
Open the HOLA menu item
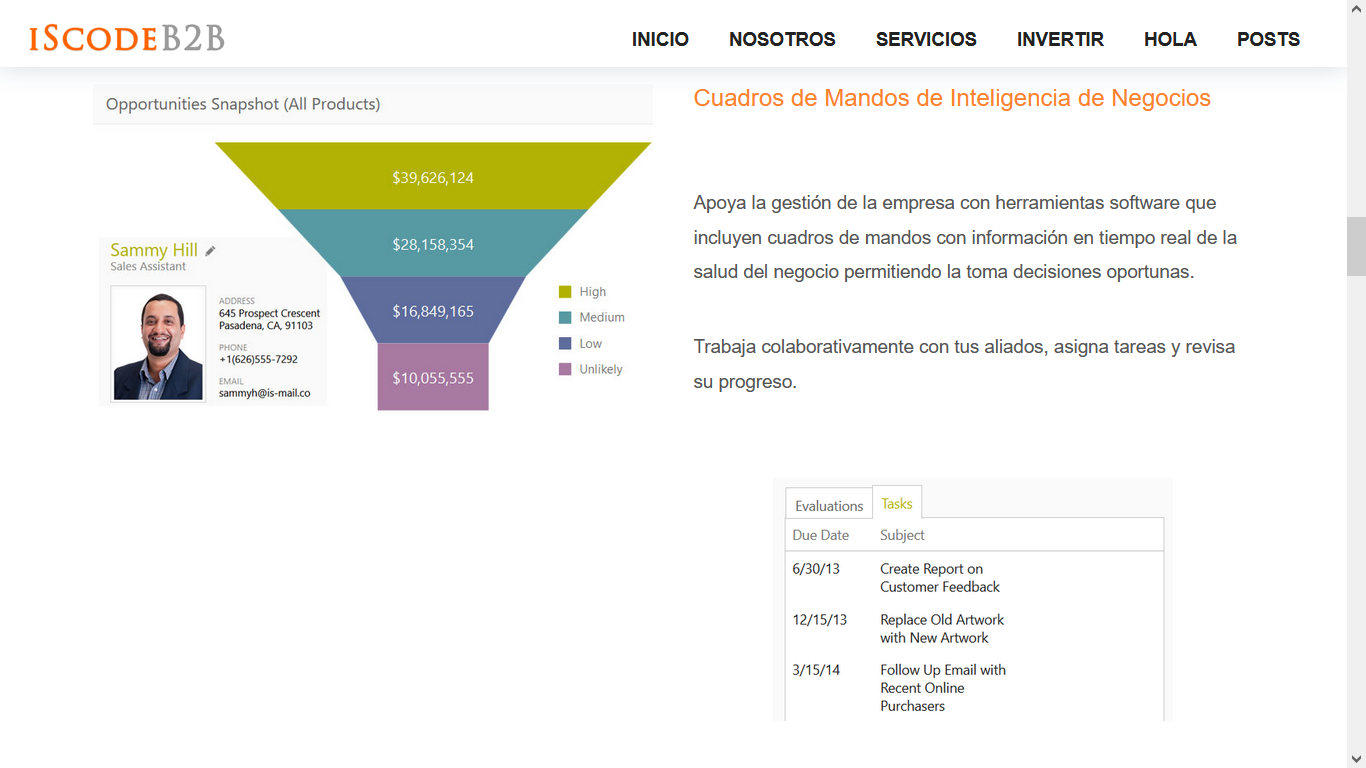1170,39
